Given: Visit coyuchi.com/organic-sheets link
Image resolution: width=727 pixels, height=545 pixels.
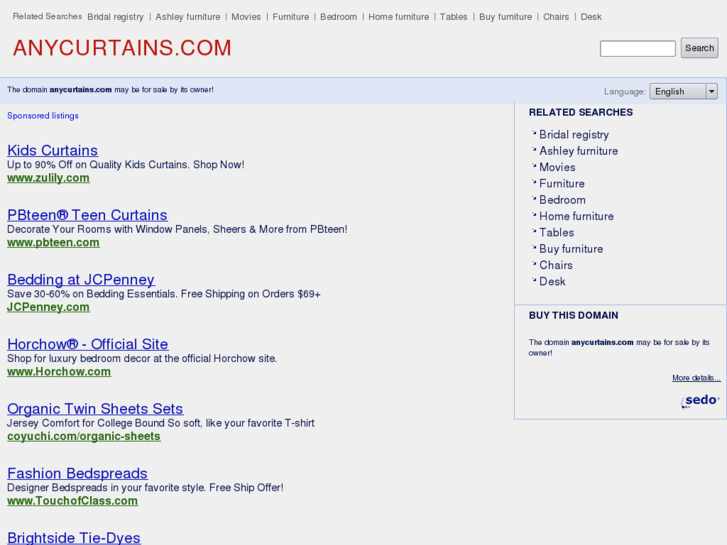Looking at the screenshot, I should 84,436.
